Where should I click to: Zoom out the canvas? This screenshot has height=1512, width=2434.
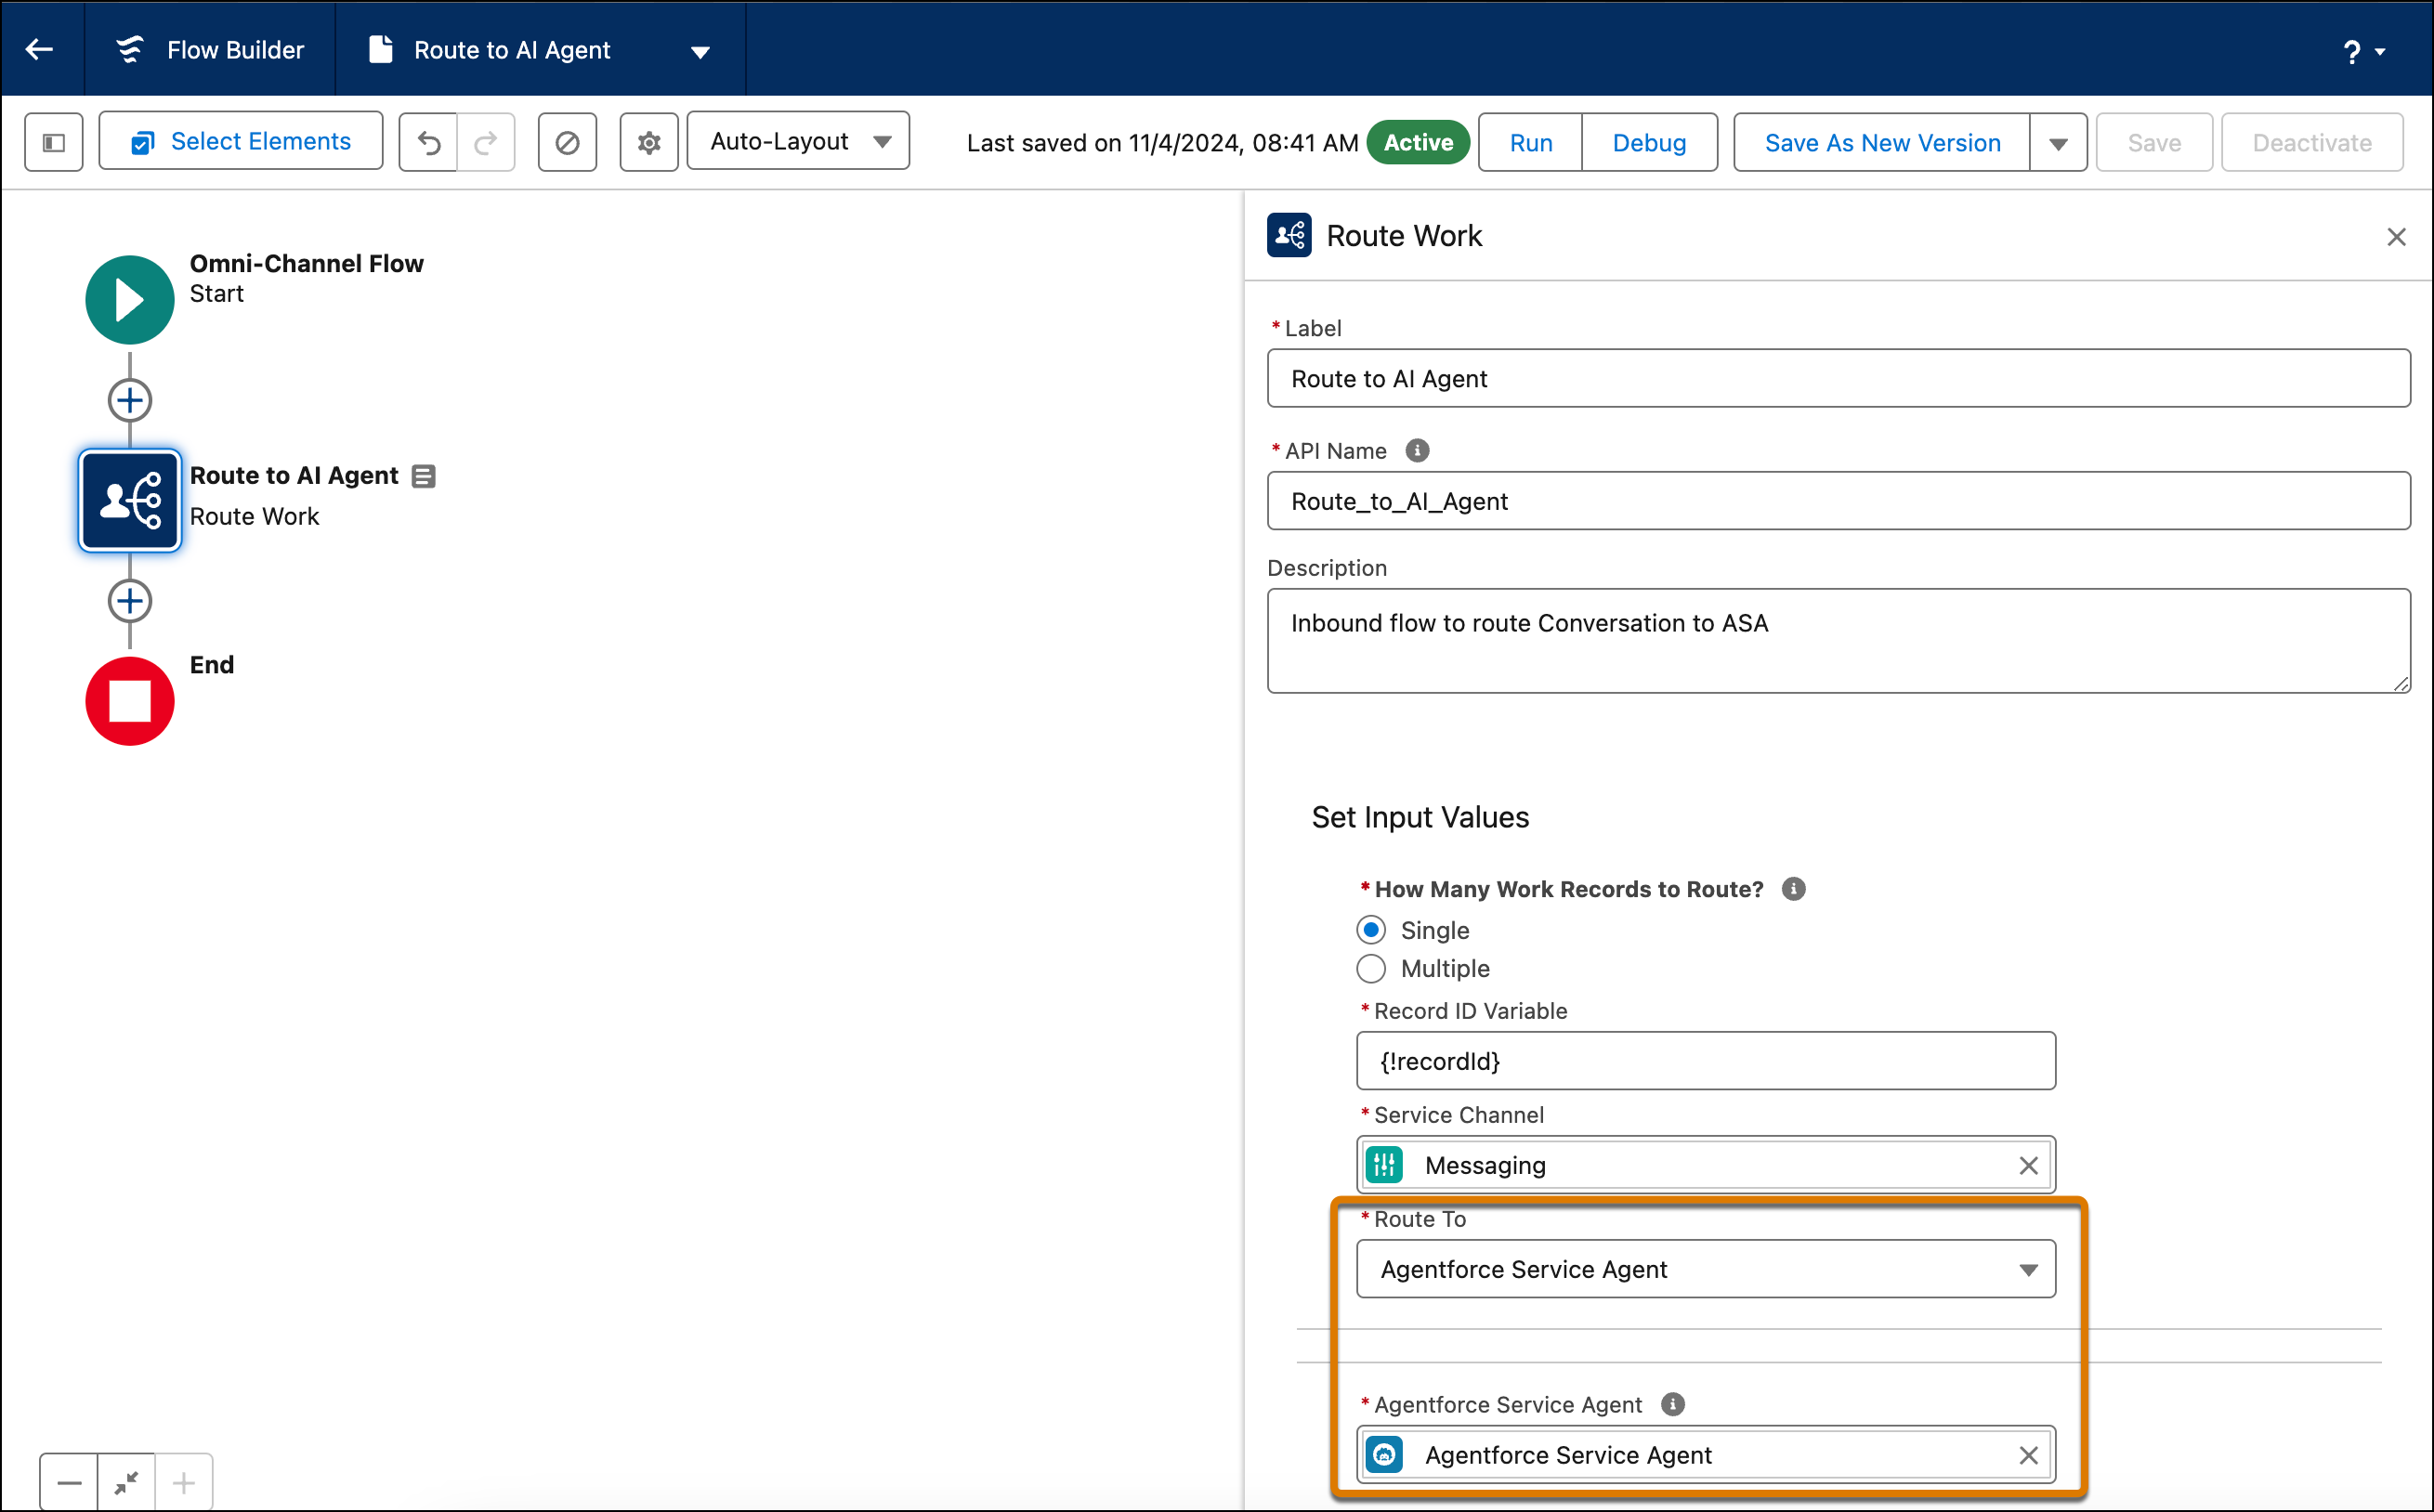point(69,1482)
